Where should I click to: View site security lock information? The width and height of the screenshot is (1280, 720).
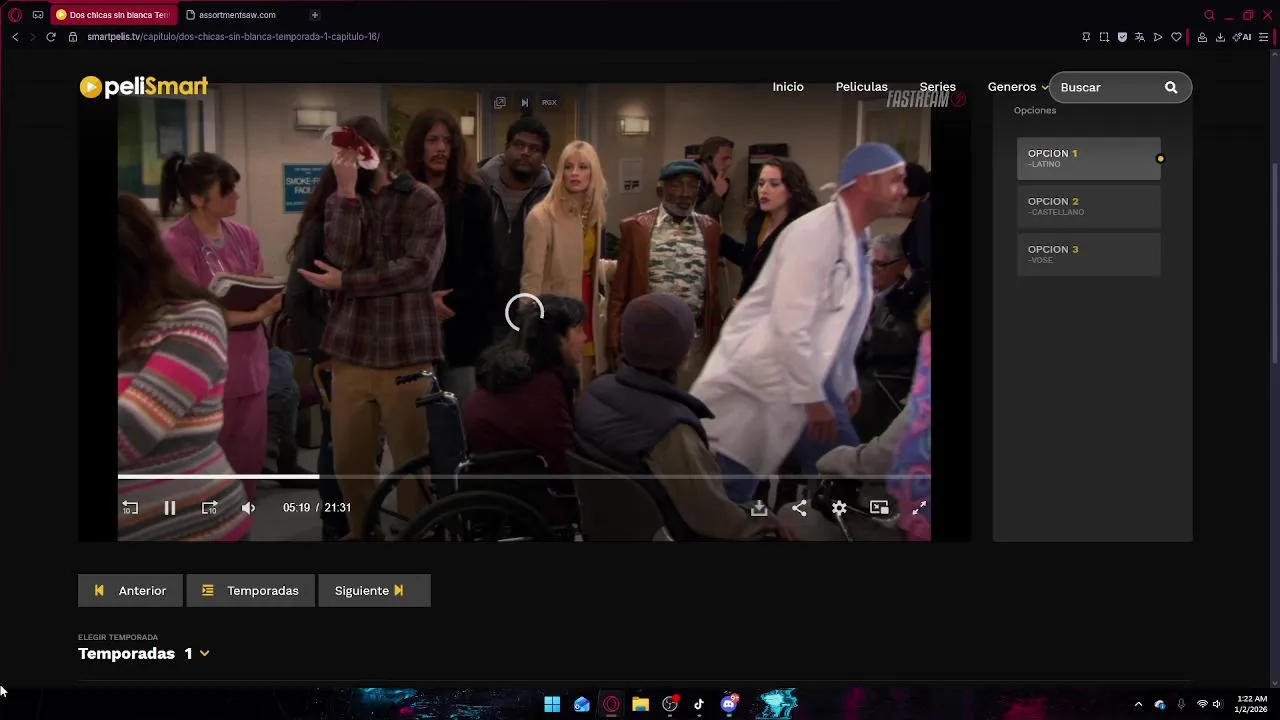(73, 37)
